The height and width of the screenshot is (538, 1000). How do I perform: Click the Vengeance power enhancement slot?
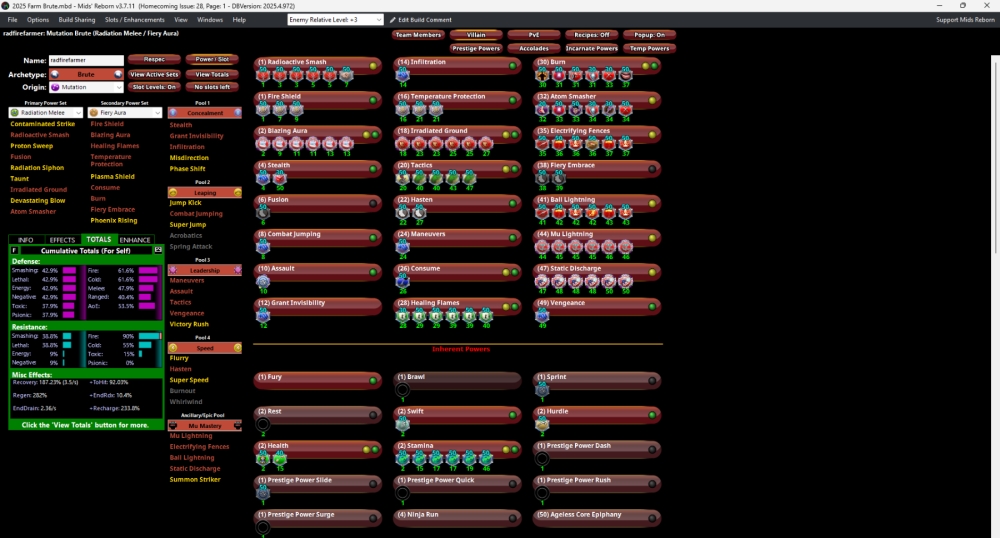coord(541,315)
